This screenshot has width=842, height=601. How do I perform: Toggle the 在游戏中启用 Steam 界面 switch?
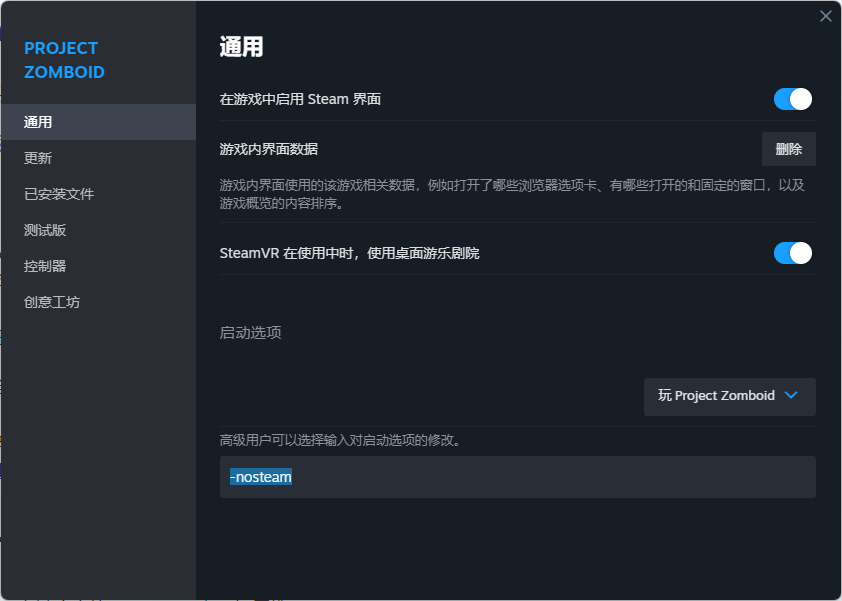(793, 99)
